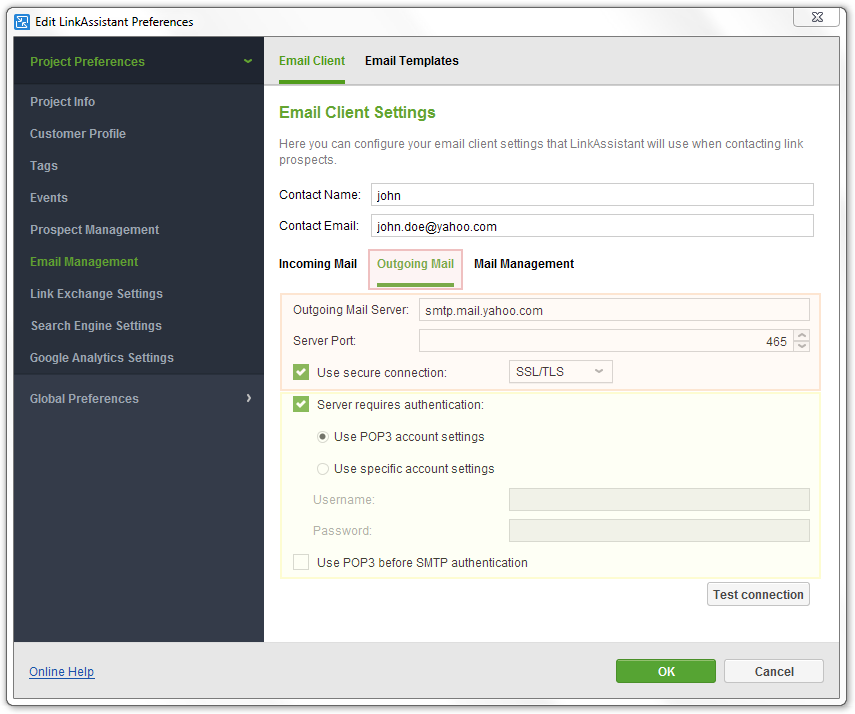Increase Server Port with the up arrow
The height and width of the screenshot is (714, 855).
pos(802,335)
